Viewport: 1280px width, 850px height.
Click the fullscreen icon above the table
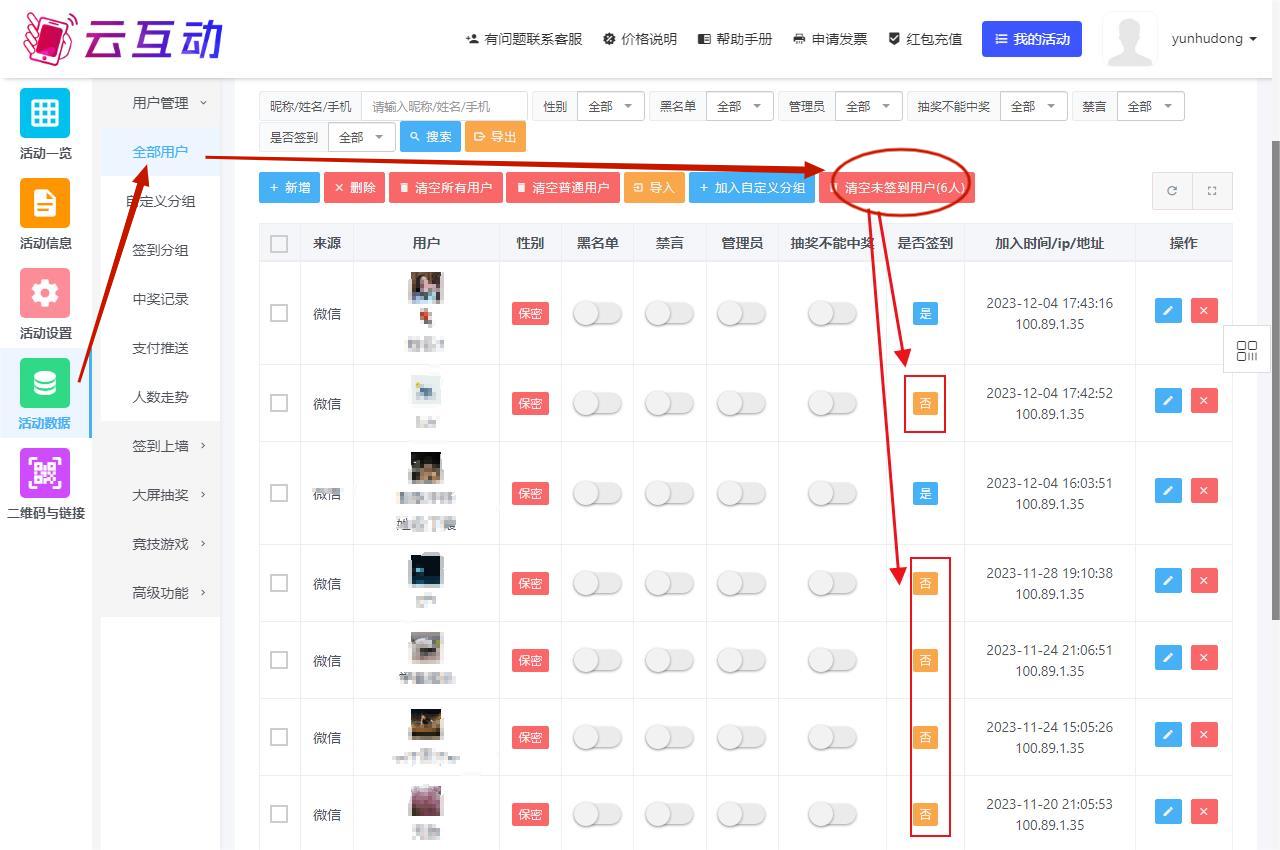pos(1212,191)
